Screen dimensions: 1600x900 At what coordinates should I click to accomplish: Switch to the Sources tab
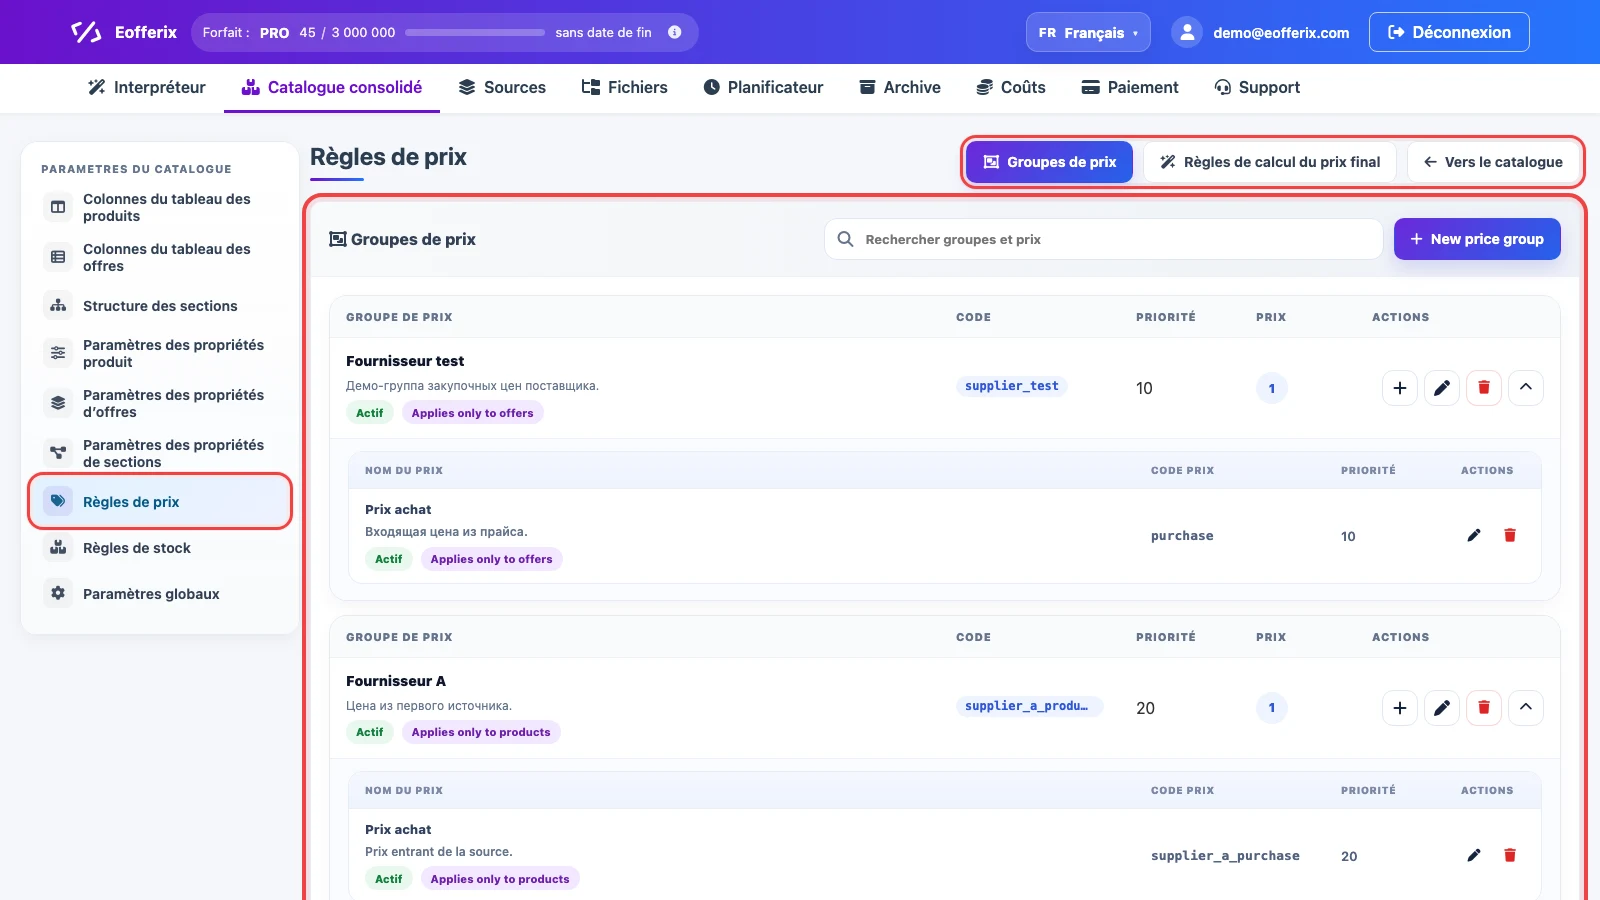click(x=502, y=87)
